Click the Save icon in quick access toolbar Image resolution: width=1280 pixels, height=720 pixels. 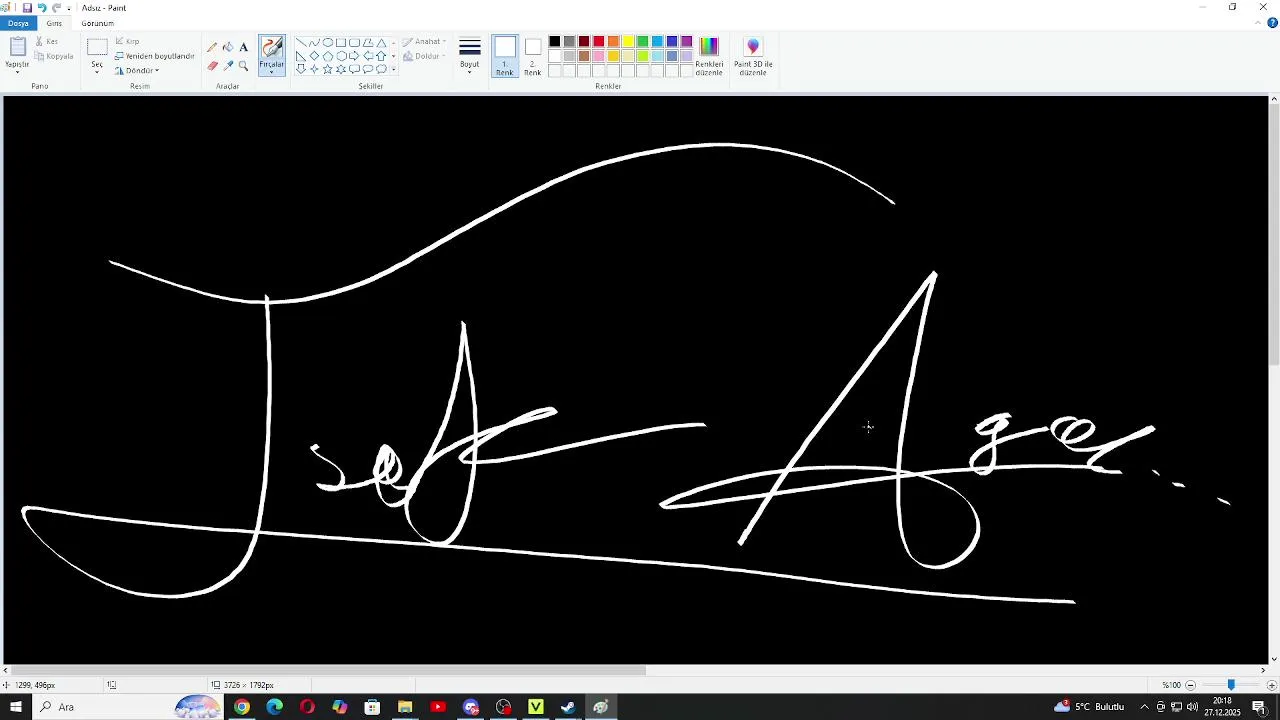[x=27, y=8]
